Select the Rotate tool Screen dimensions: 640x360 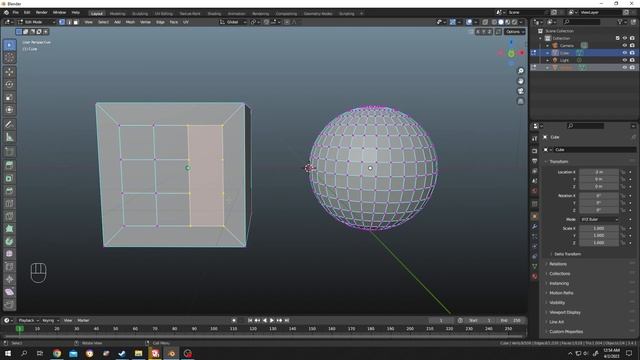[x=9, y=84]
